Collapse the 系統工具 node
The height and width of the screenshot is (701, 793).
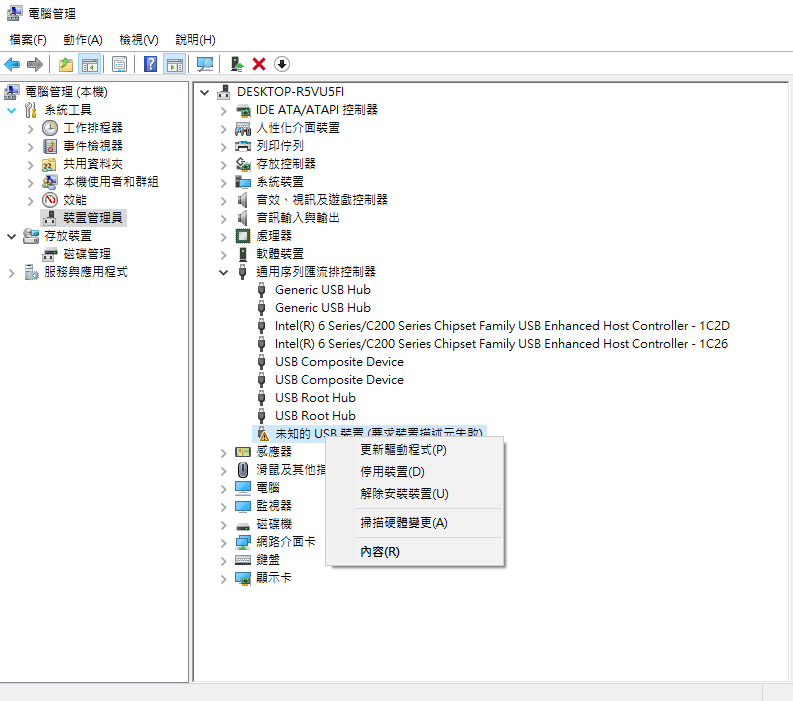[12, 110]
